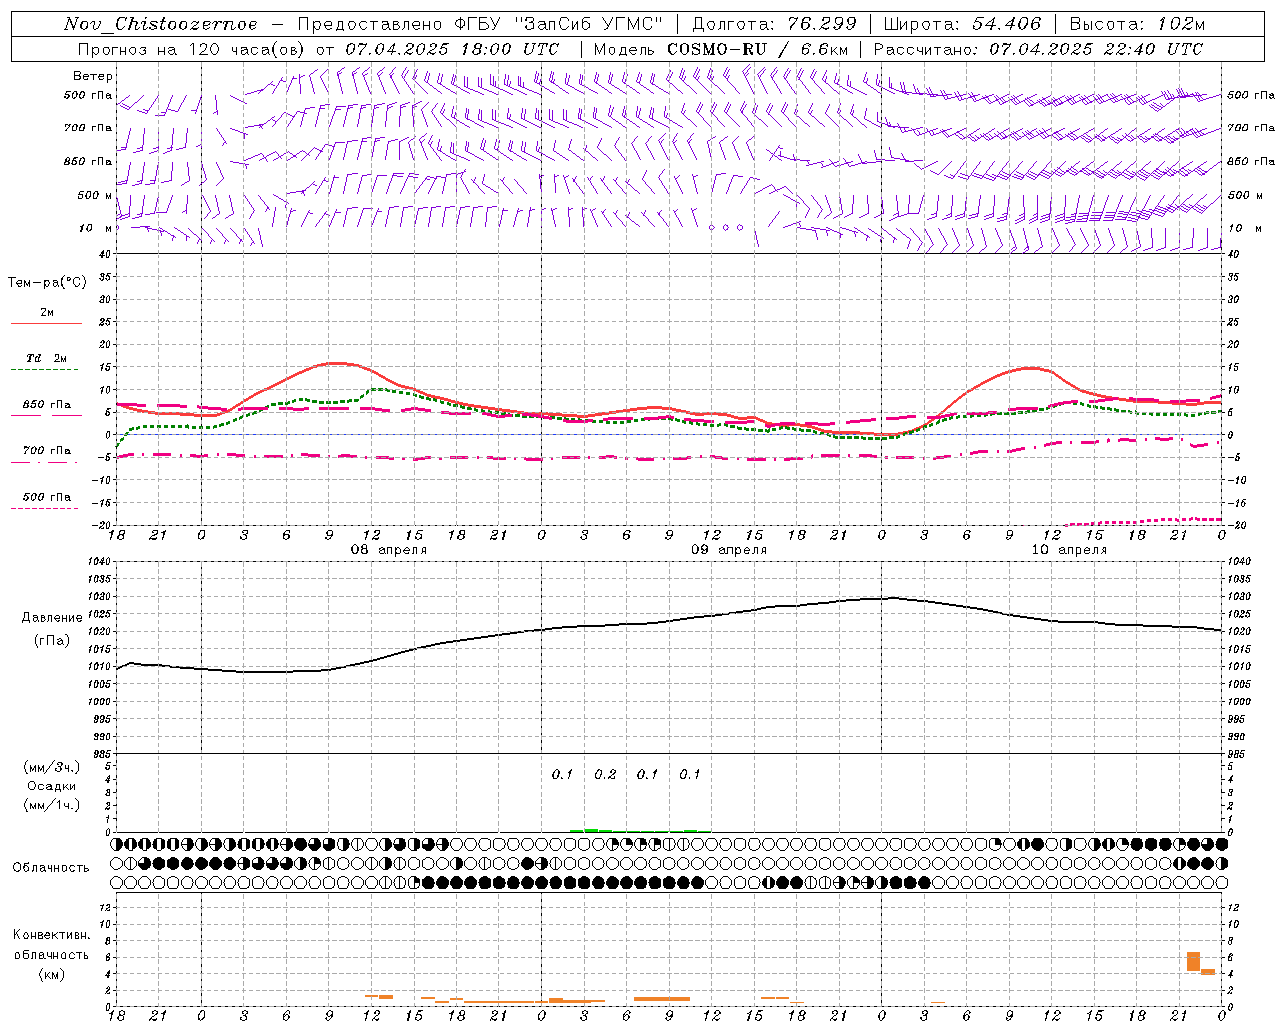The height and width of the screenshot is (1024, 1280).
Task: Click the 0.2 precipitation amount value
Action: 605,775
